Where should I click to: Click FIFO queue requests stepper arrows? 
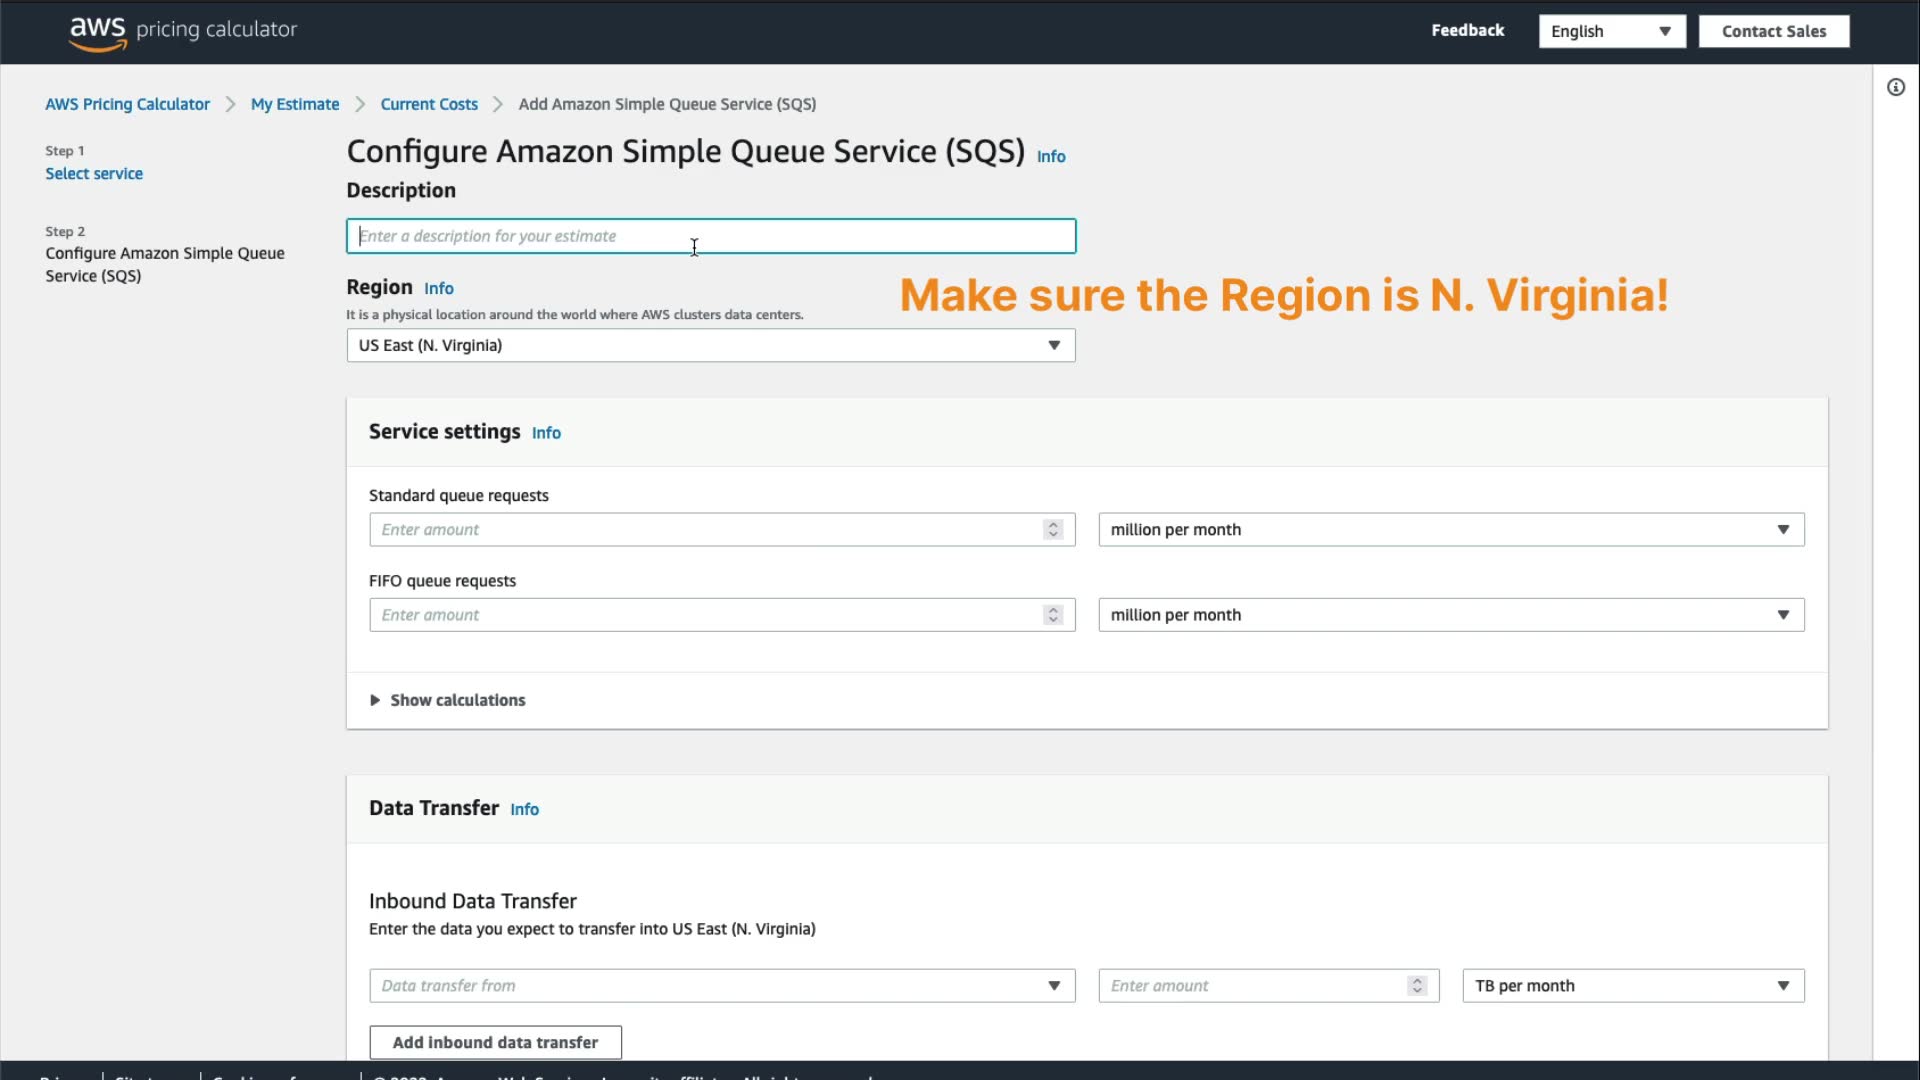[x=1053, y=615]
